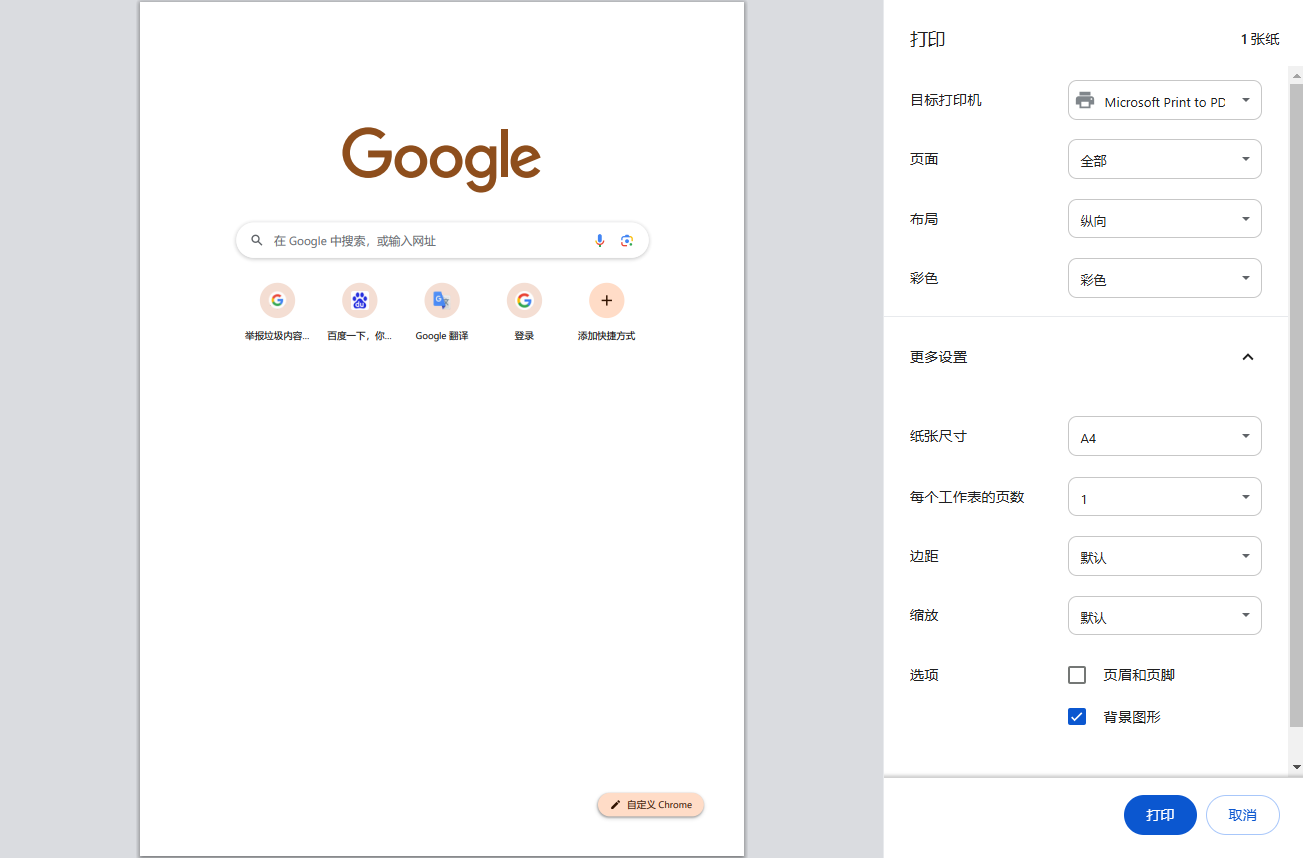Click the Google search input field
This screenshot has height=858, width=1303.
click(x=442, y=240)
